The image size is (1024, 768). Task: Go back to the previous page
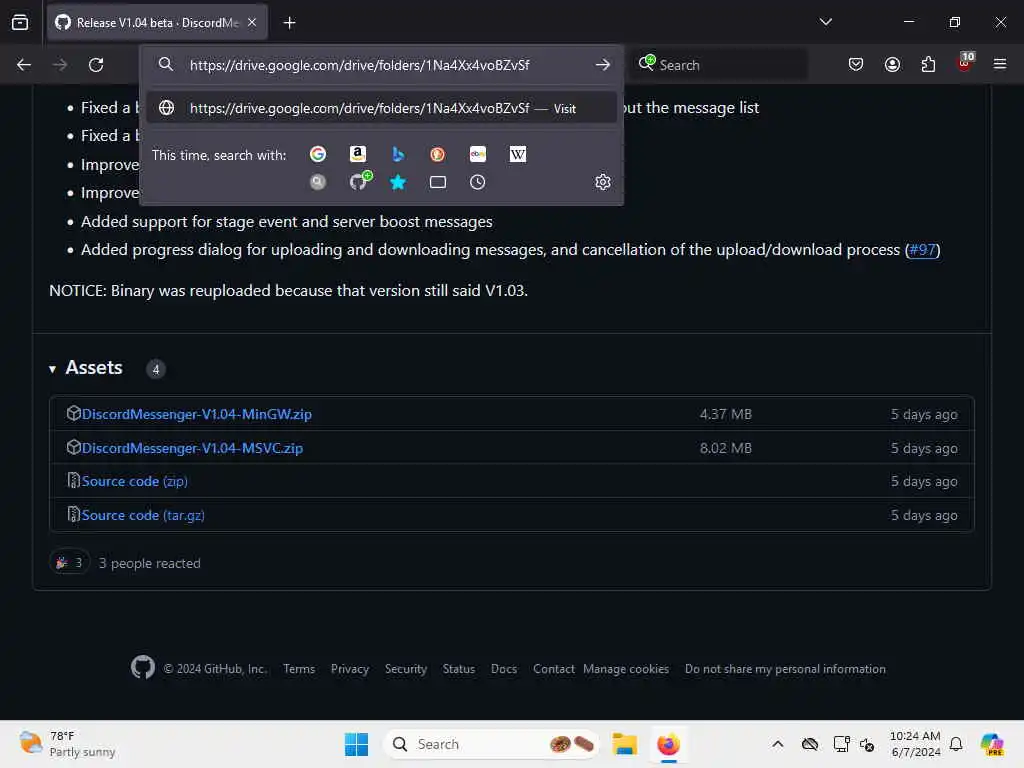point(24,65)
